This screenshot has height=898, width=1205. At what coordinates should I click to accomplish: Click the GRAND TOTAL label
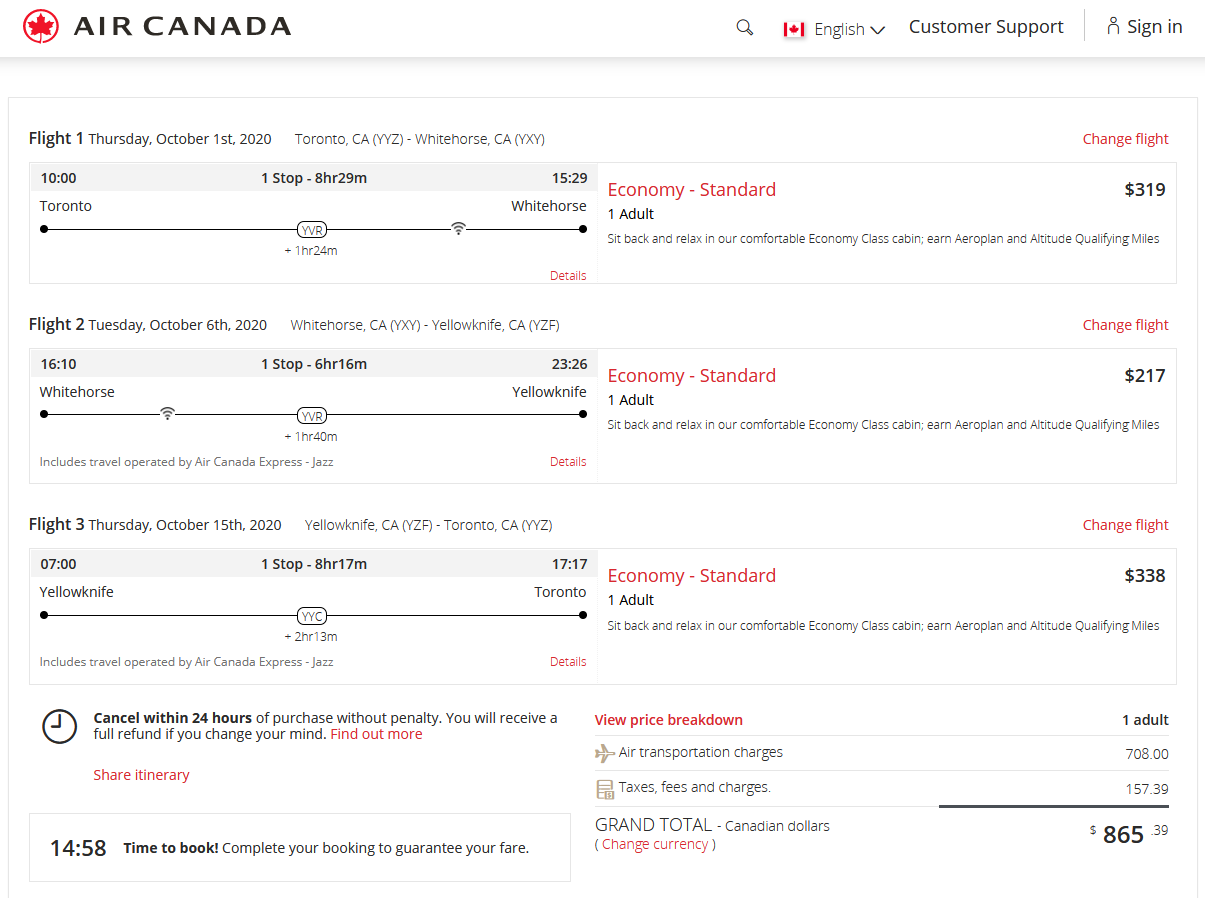[654, 825]
